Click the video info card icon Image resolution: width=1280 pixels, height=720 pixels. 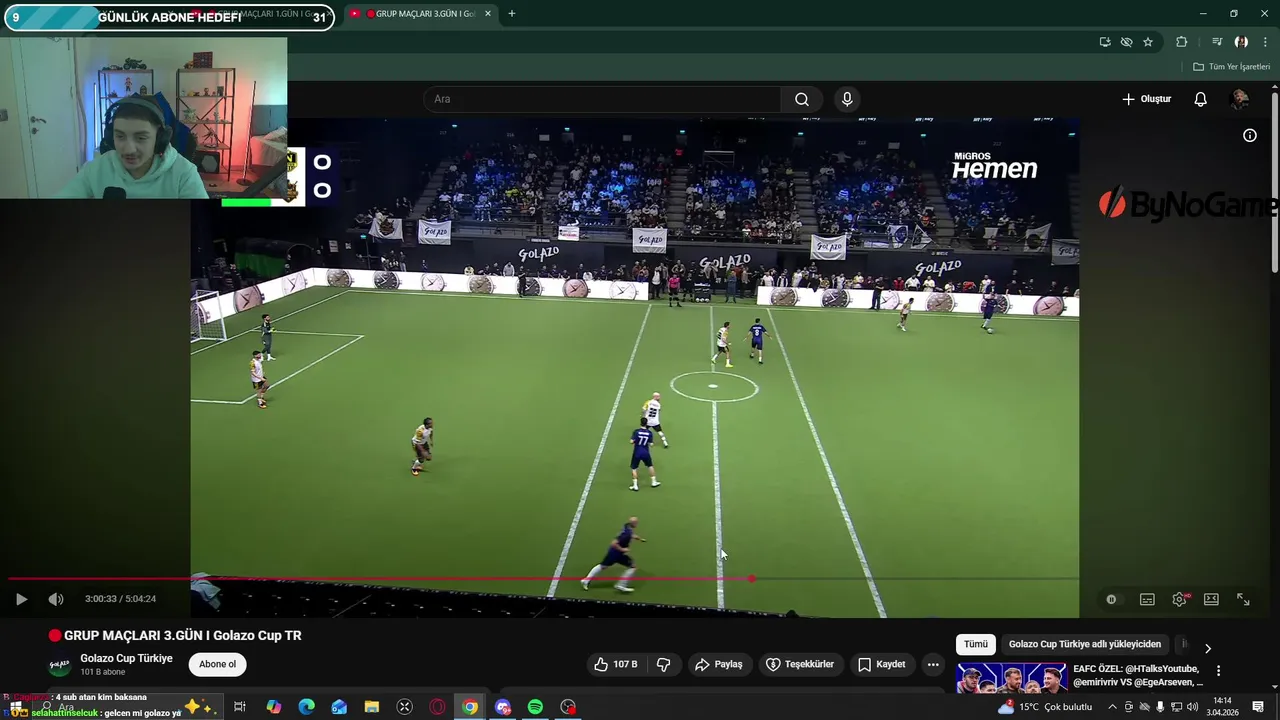coord(1249,136)
